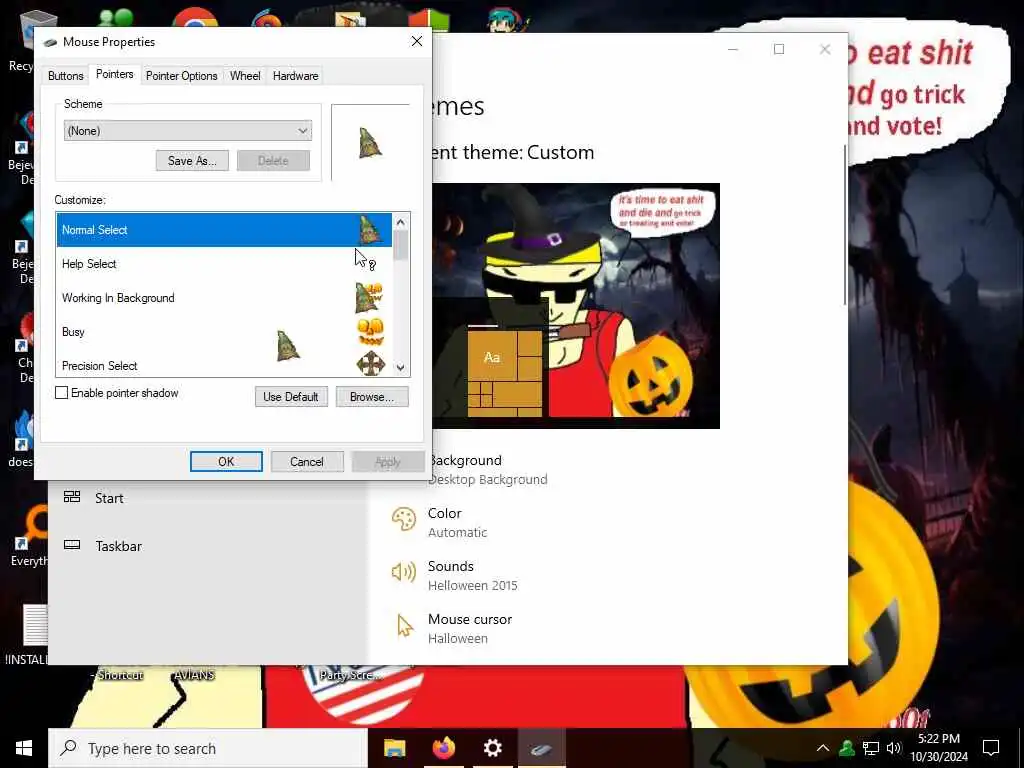This screenshot has width=1024, height=768.
Task: Click Cancel in Mouse Properties
Action: point(307,462)
